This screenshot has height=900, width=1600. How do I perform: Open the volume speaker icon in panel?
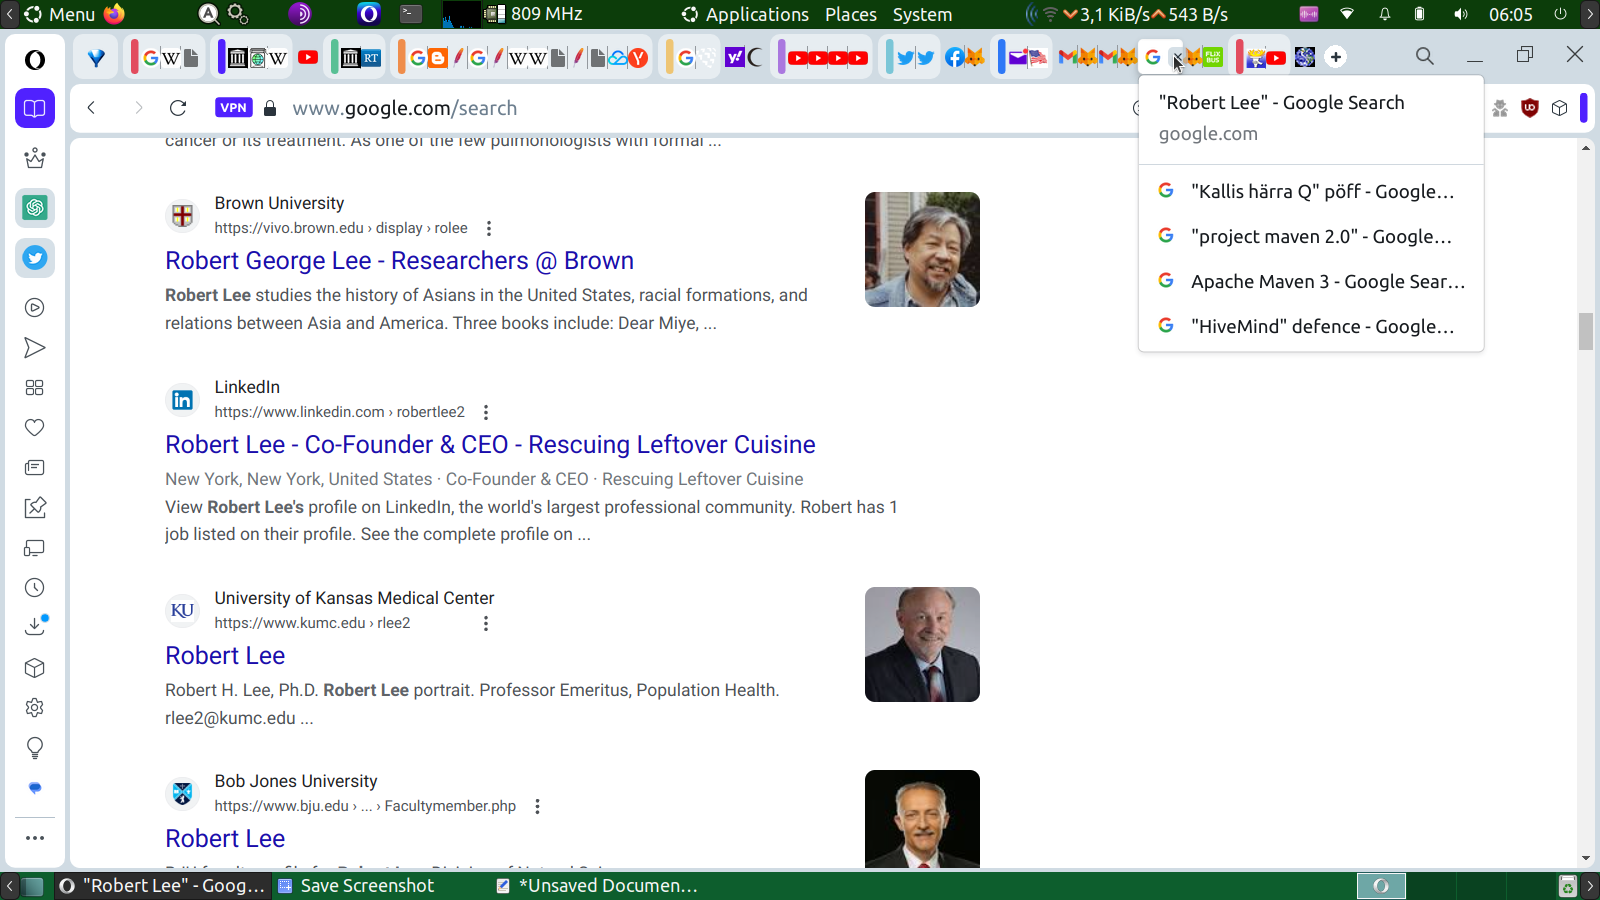coord(1461,14)
